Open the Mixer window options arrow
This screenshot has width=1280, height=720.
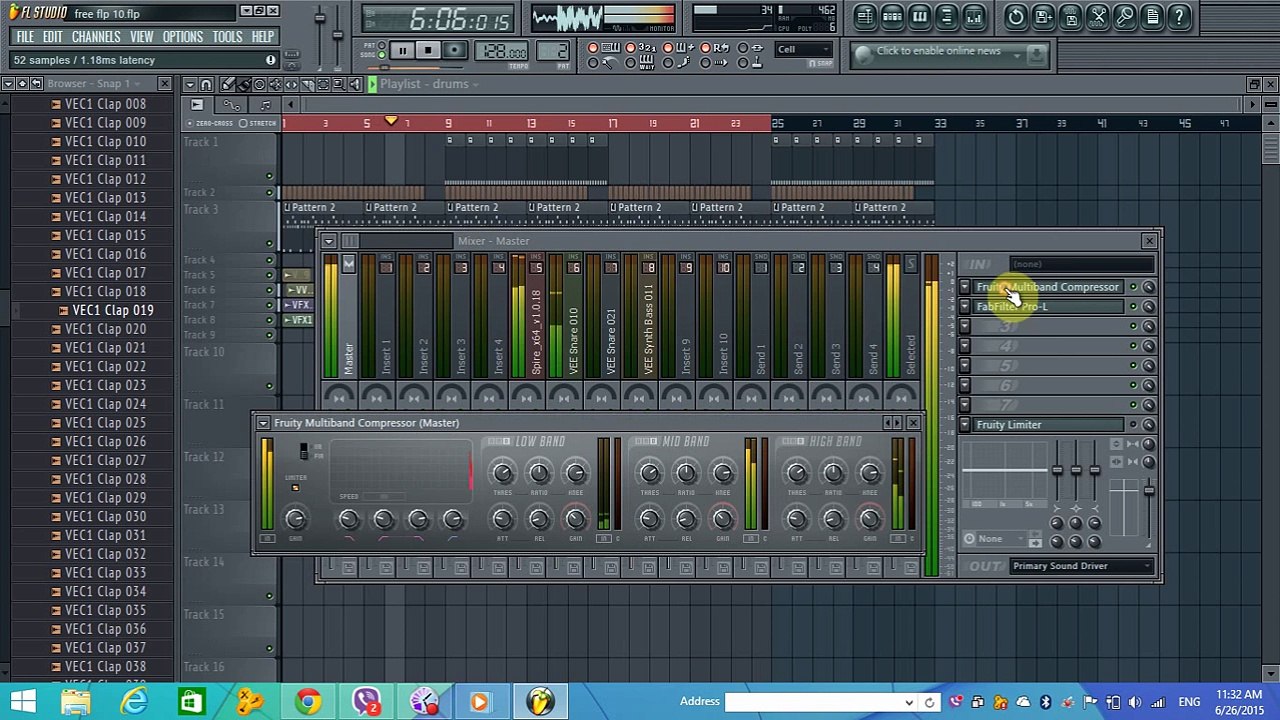pyautogui.click(x=328, y=241)
